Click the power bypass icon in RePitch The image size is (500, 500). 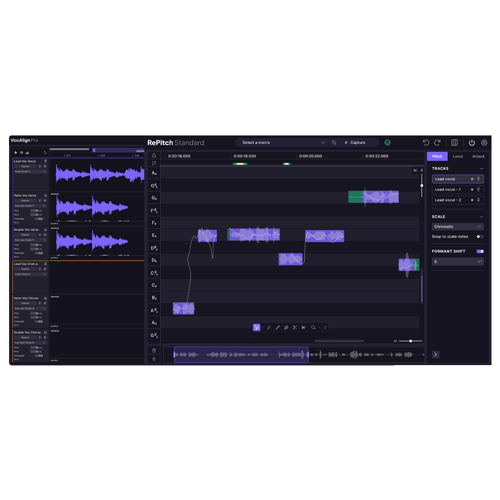pos(472,143)
